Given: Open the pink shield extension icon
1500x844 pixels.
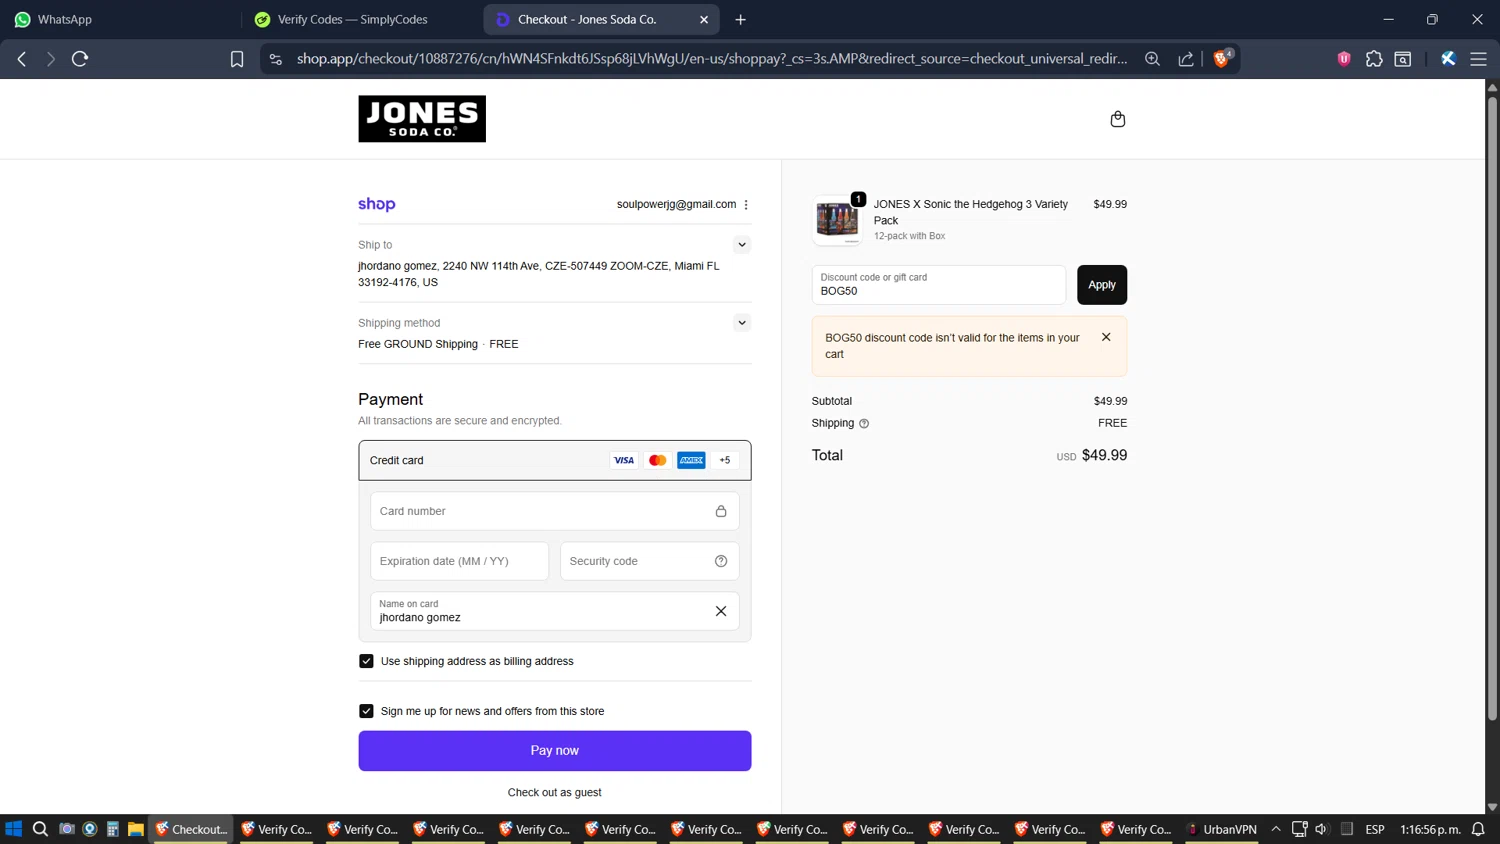Looking at the screenshot, I should point(1344,59).
